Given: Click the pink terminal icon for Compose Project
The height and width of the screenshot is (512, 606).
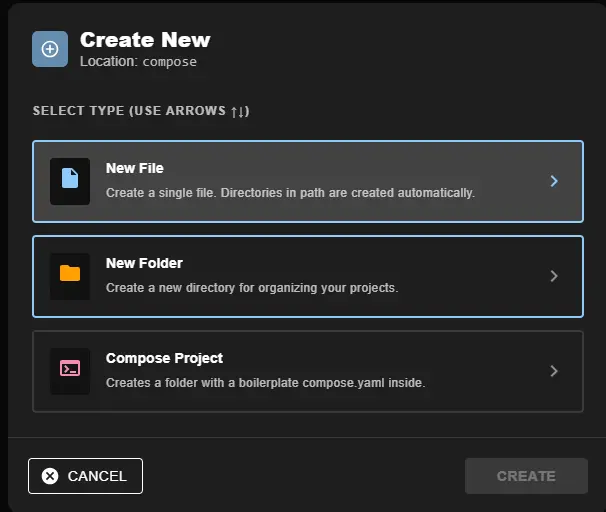Looking at the screenshot, I should tap(70, 370).
